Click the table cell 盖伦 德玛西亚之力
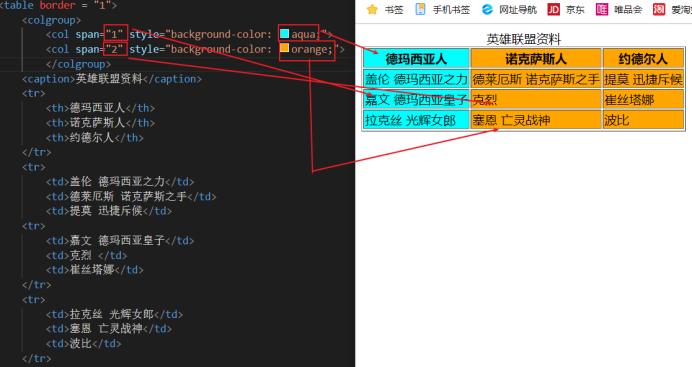The height and width of the screenshot is (367, 692). point(416,79)
